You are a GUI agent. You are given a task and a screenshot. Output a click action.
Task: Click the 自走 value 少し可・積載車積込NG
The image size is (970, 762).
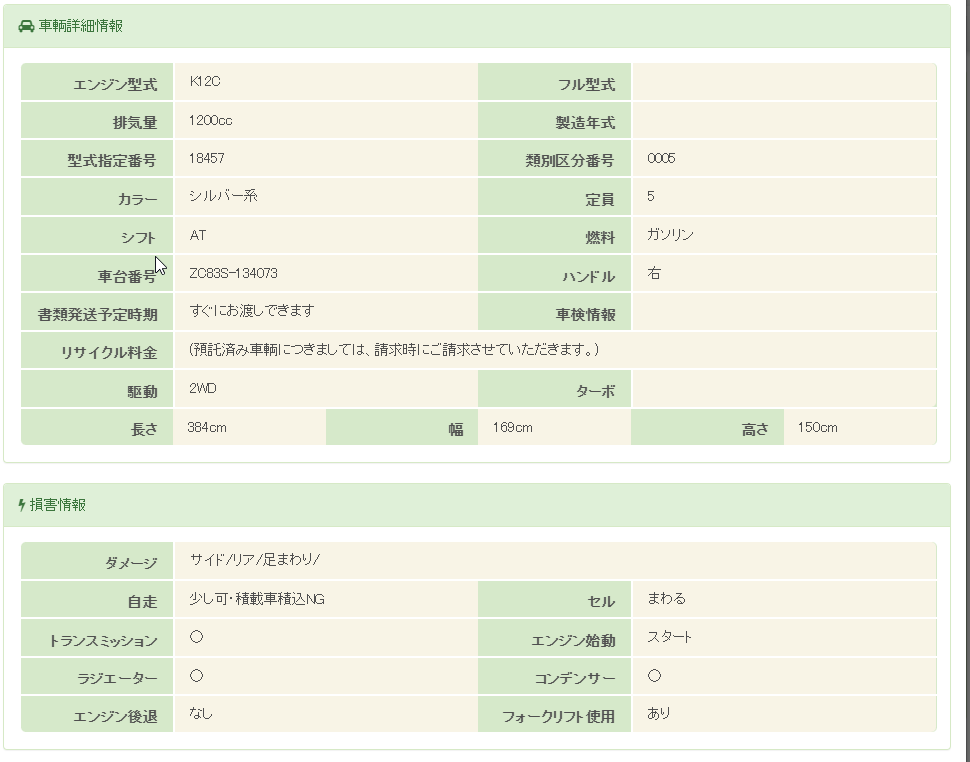256,599
